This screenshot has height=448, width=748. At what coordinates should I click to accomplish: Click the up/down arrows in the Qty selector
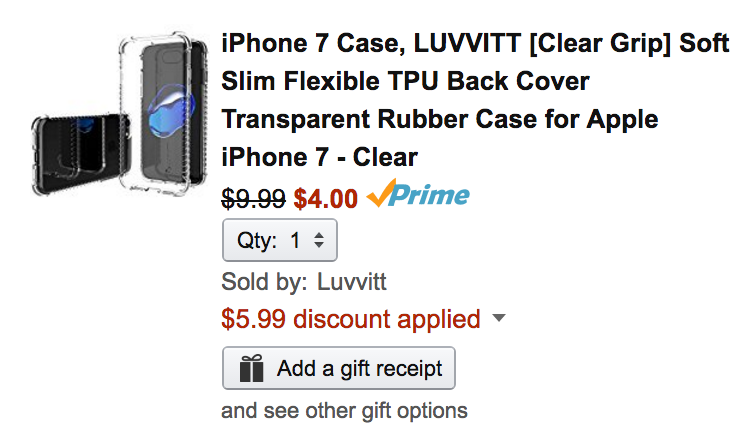pyautogui.click(x=318, y=241)
